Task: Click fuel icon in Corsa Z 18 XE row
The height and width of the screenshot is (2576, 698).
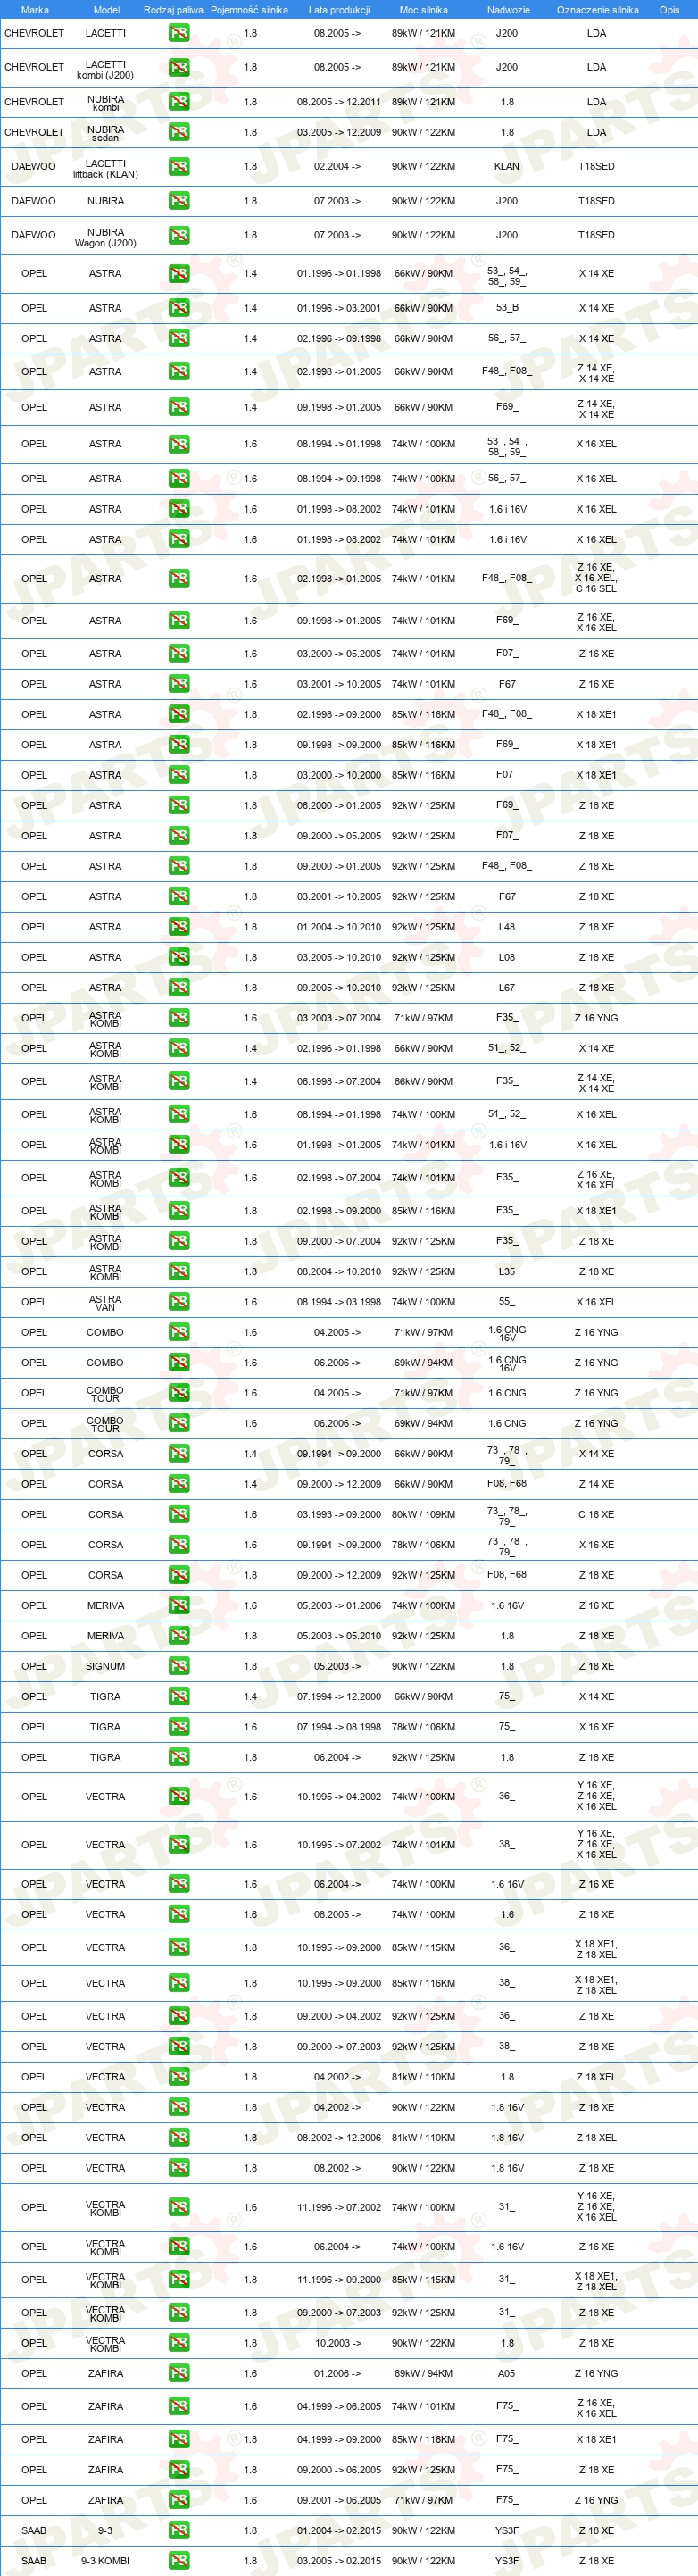Action: pos(179,1575)
